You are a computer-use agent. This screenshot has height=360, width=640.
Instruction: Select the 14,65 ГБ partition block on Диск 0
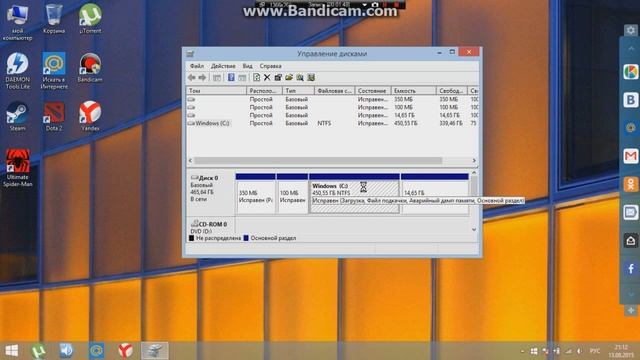pos(435,194)
